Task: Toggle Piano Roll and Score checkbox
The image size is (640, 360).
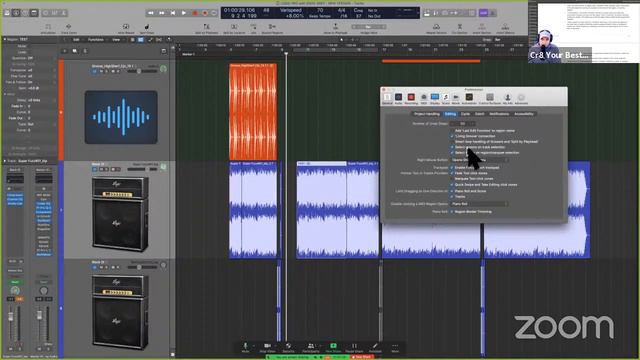Action: [452, 191]
